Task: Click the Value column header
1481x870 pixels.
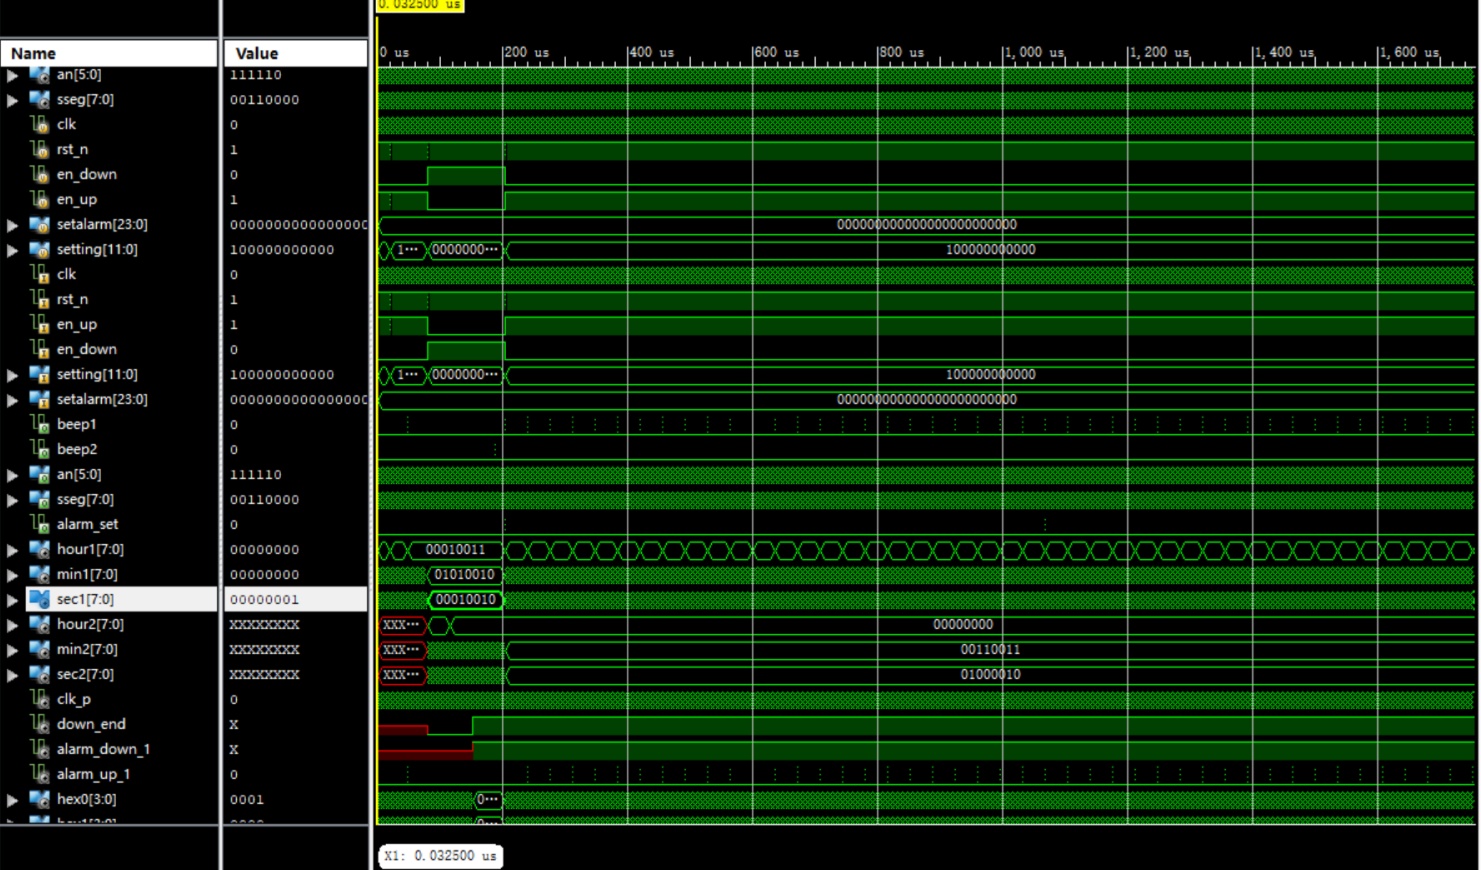Action: [295, 53]
